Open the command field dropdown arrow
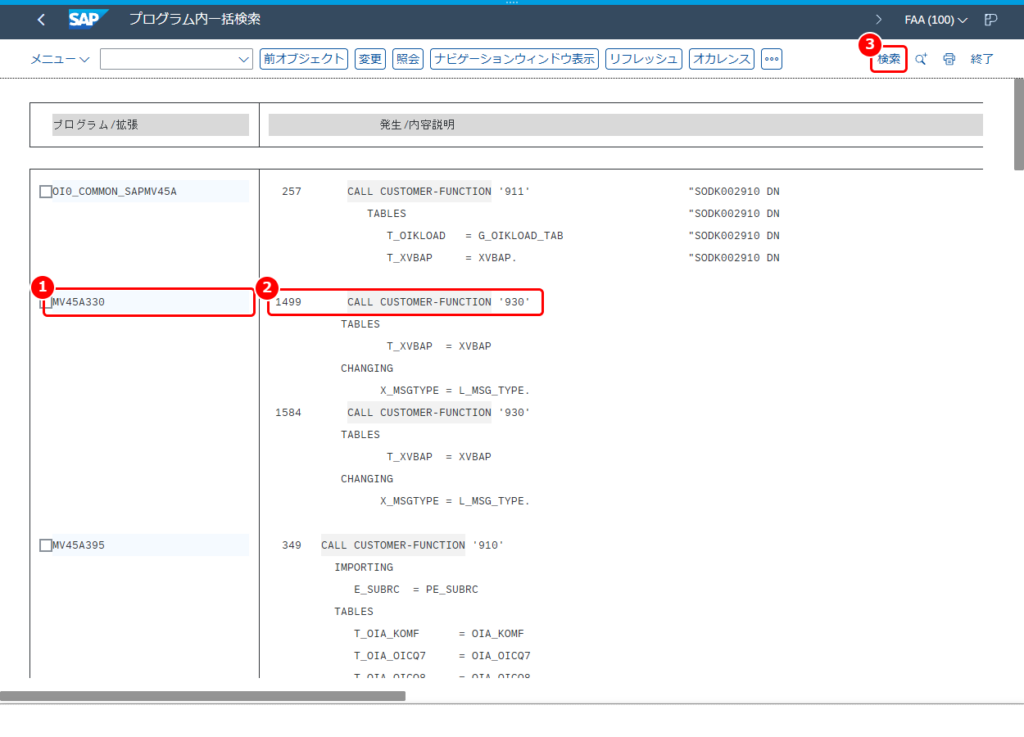 pos(244,59)
